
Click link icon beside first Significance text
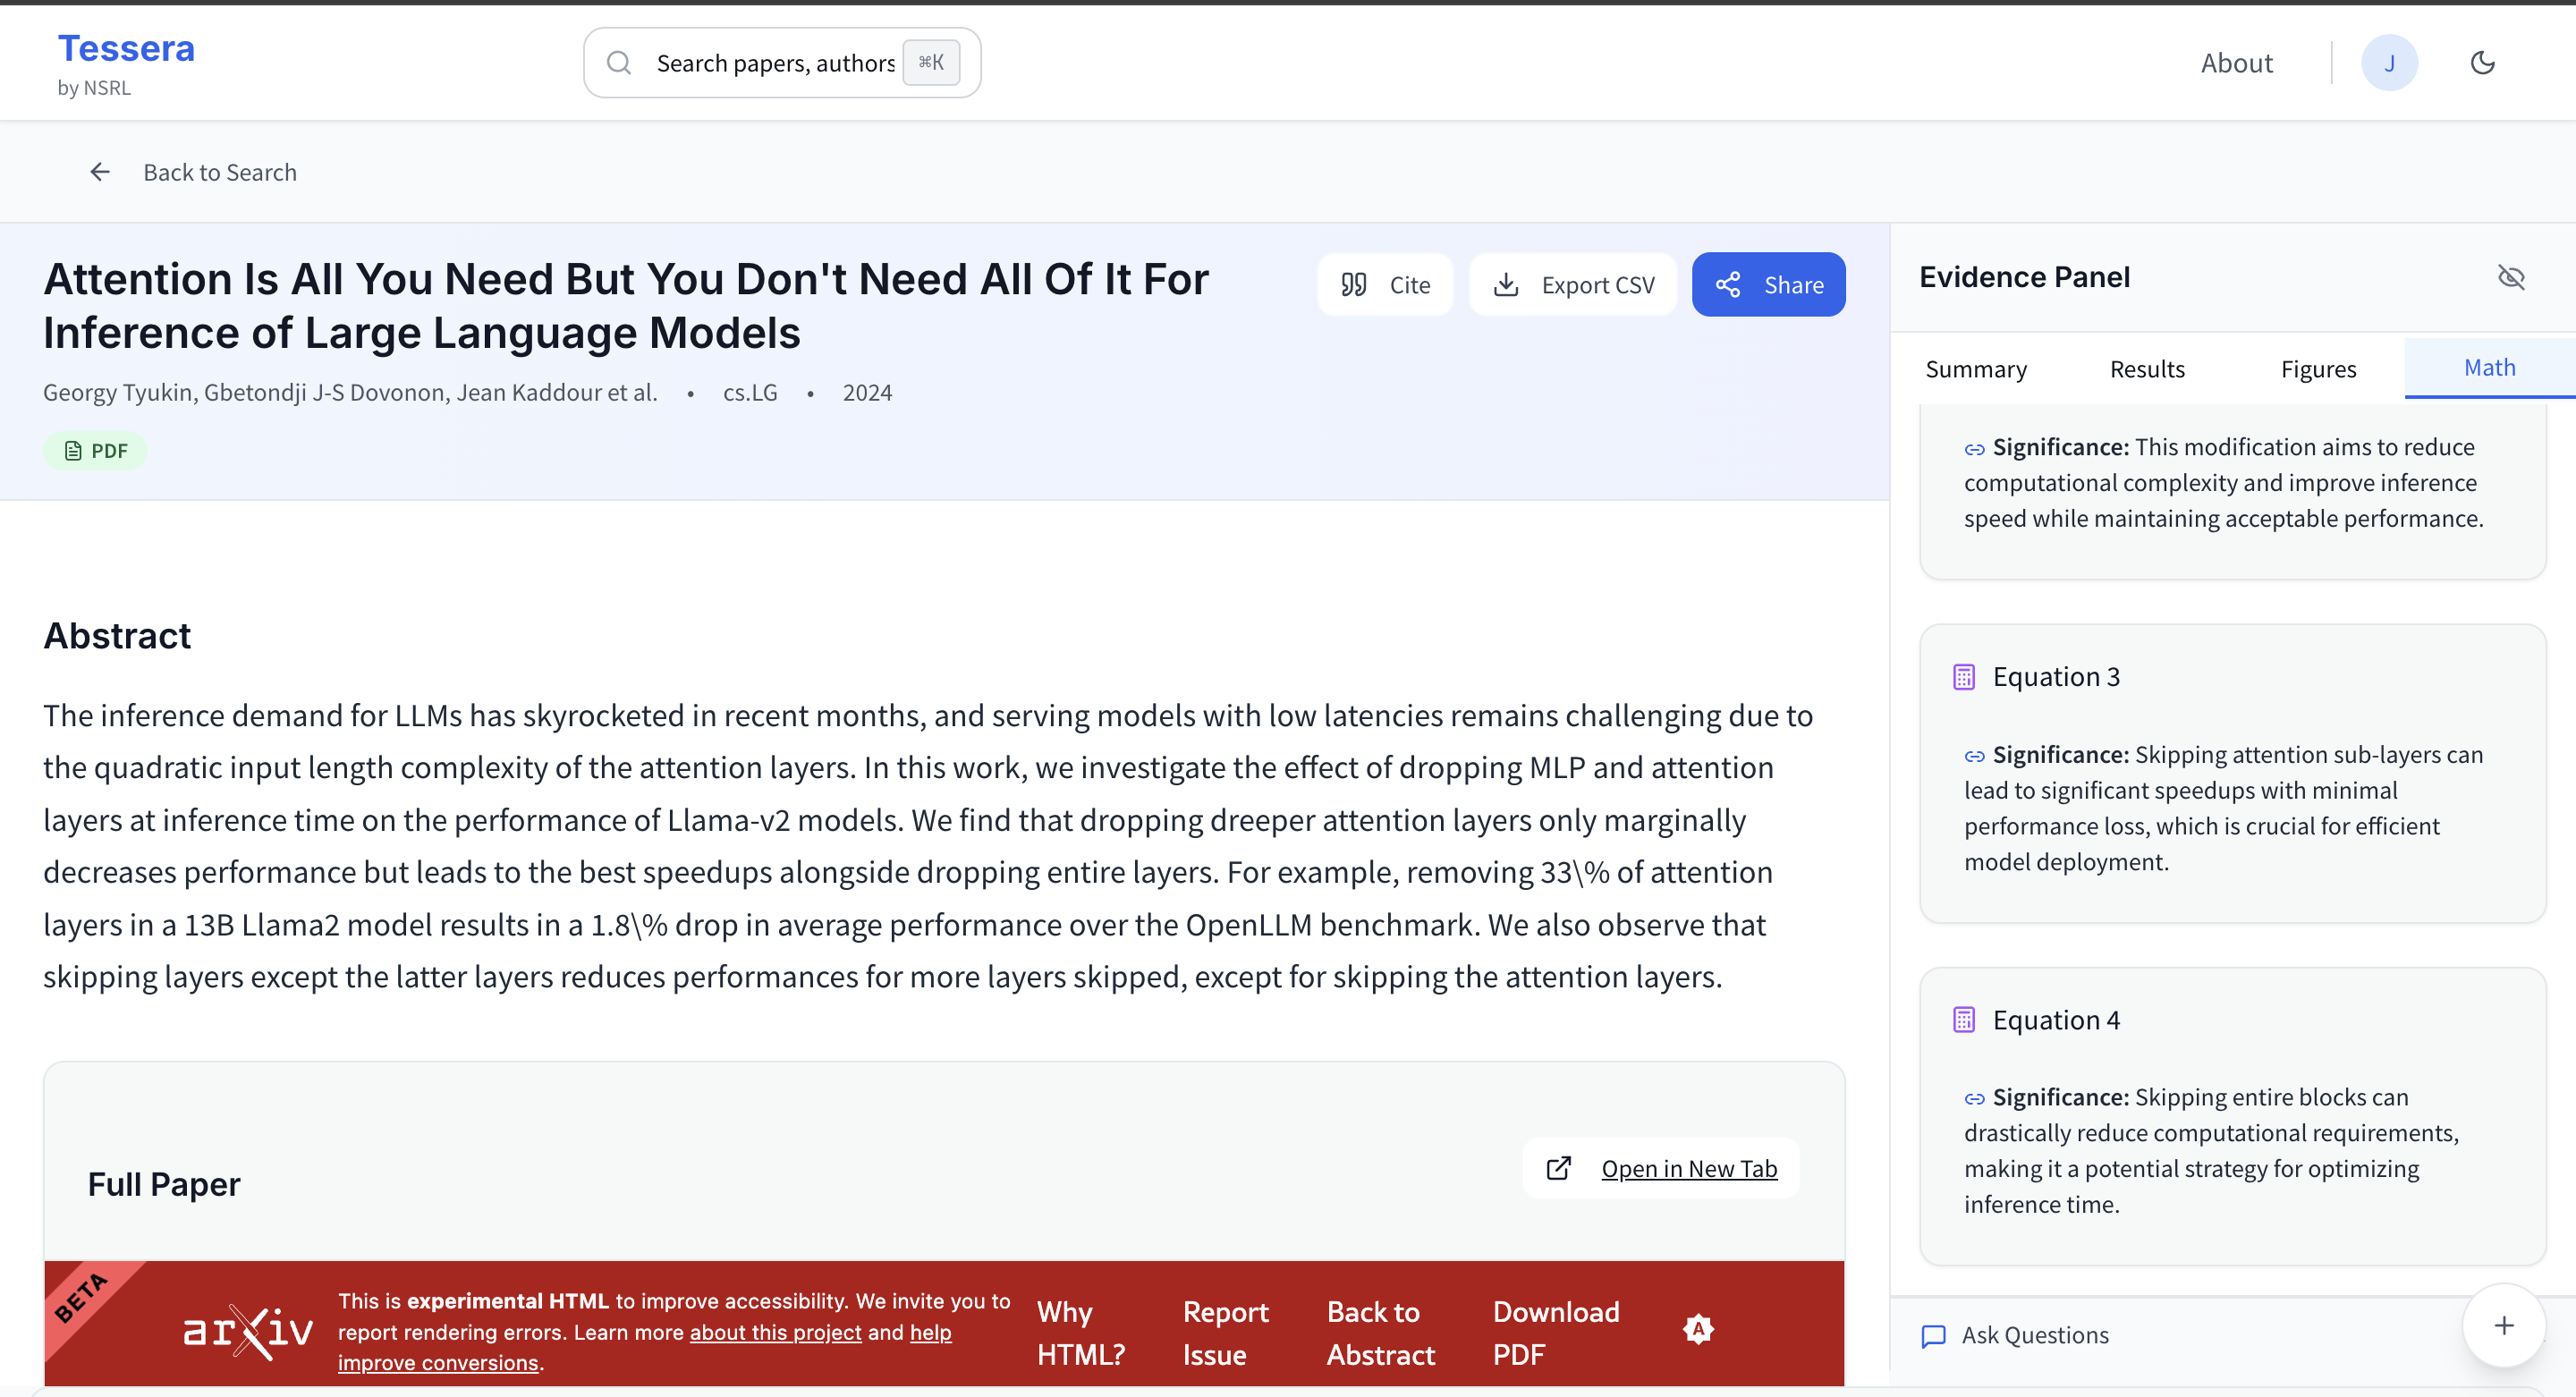click(x=1974, y=449)
